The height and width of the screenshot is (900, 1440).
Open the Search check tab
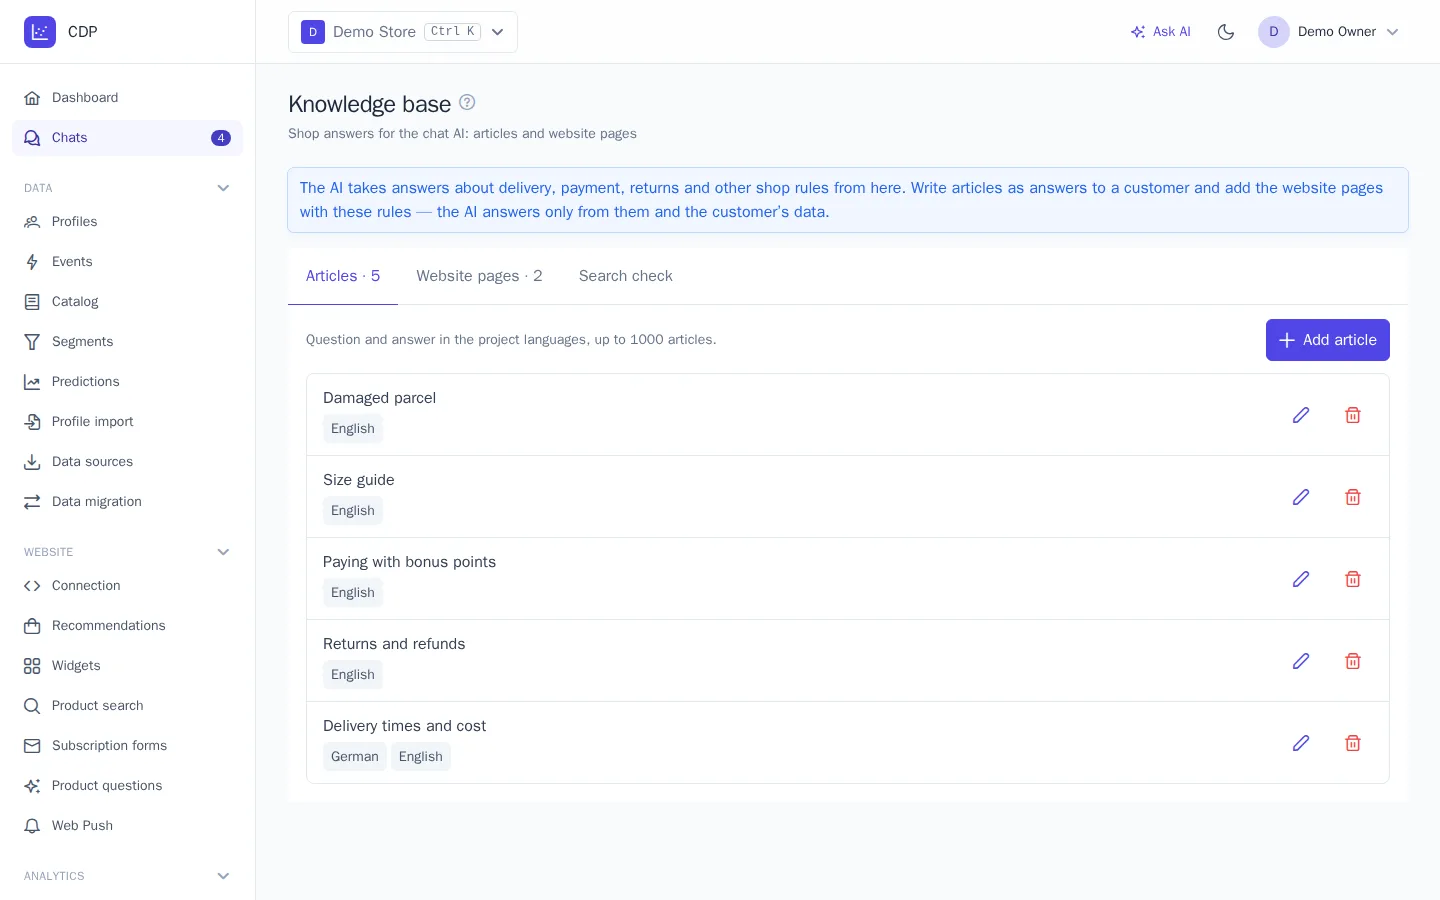pyautogui.click(x=626, y=276)
